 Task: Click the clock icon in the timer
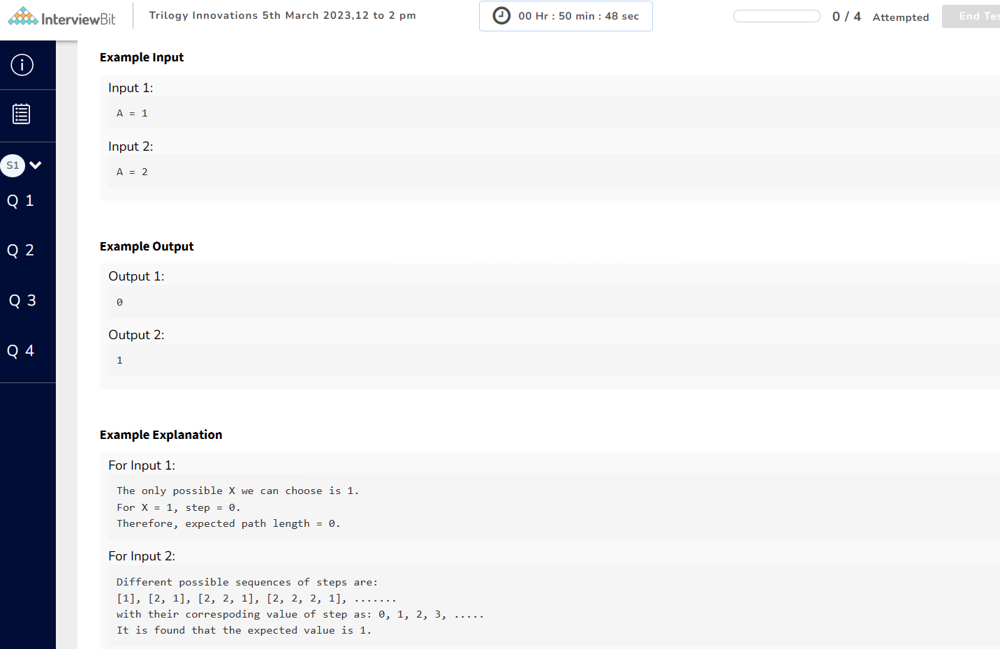[501, 16]
